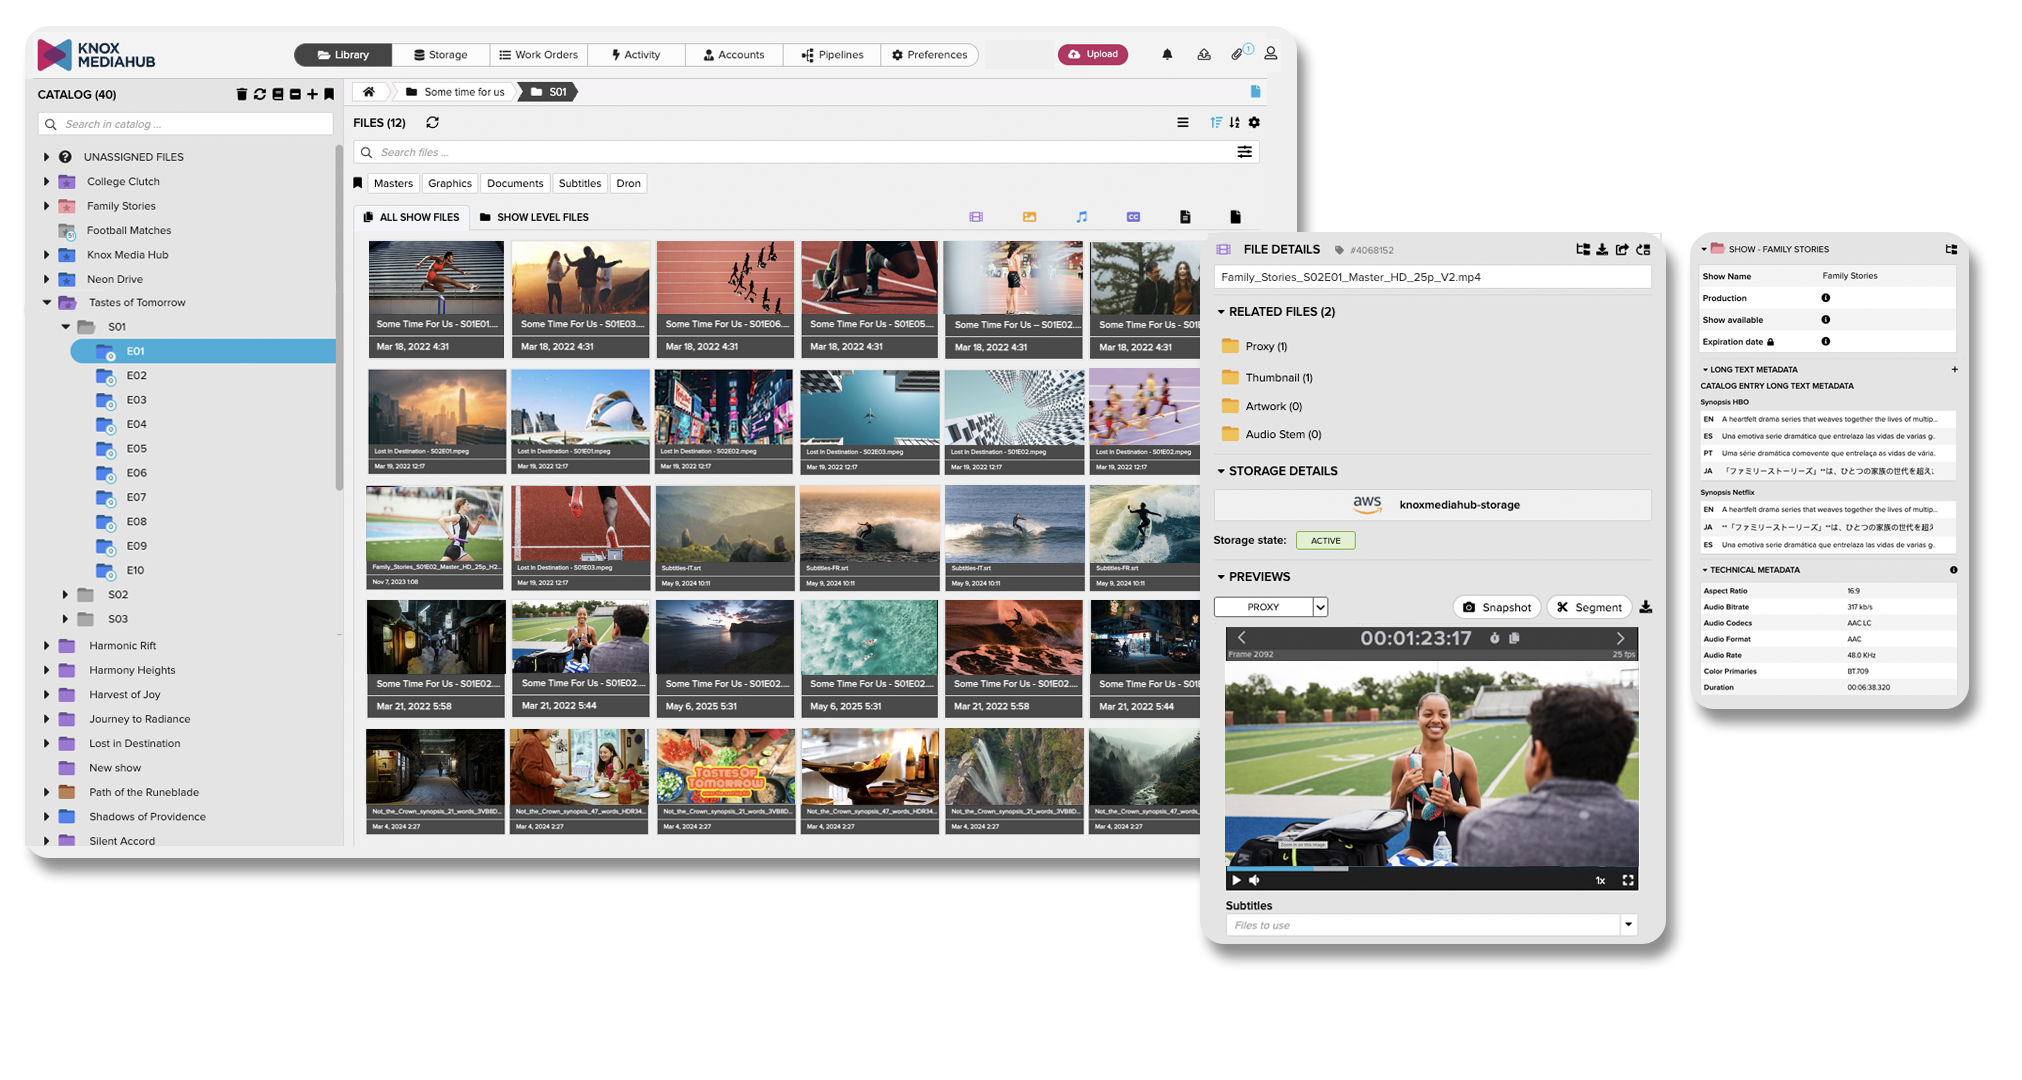Switch to the Show Level Files tab
The image size is (2022, 1080).
coord(534,217)
